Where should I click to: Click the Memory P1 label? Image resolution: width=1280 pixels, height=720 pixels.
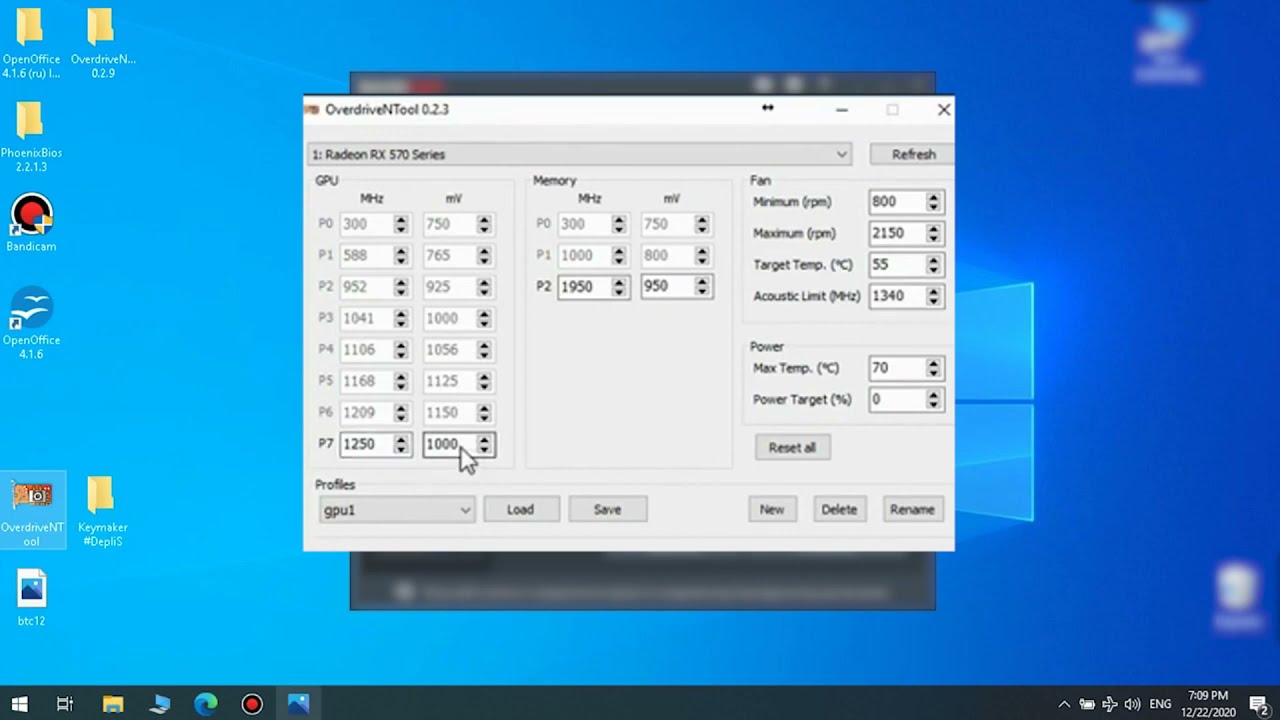(x=543, y=255)
